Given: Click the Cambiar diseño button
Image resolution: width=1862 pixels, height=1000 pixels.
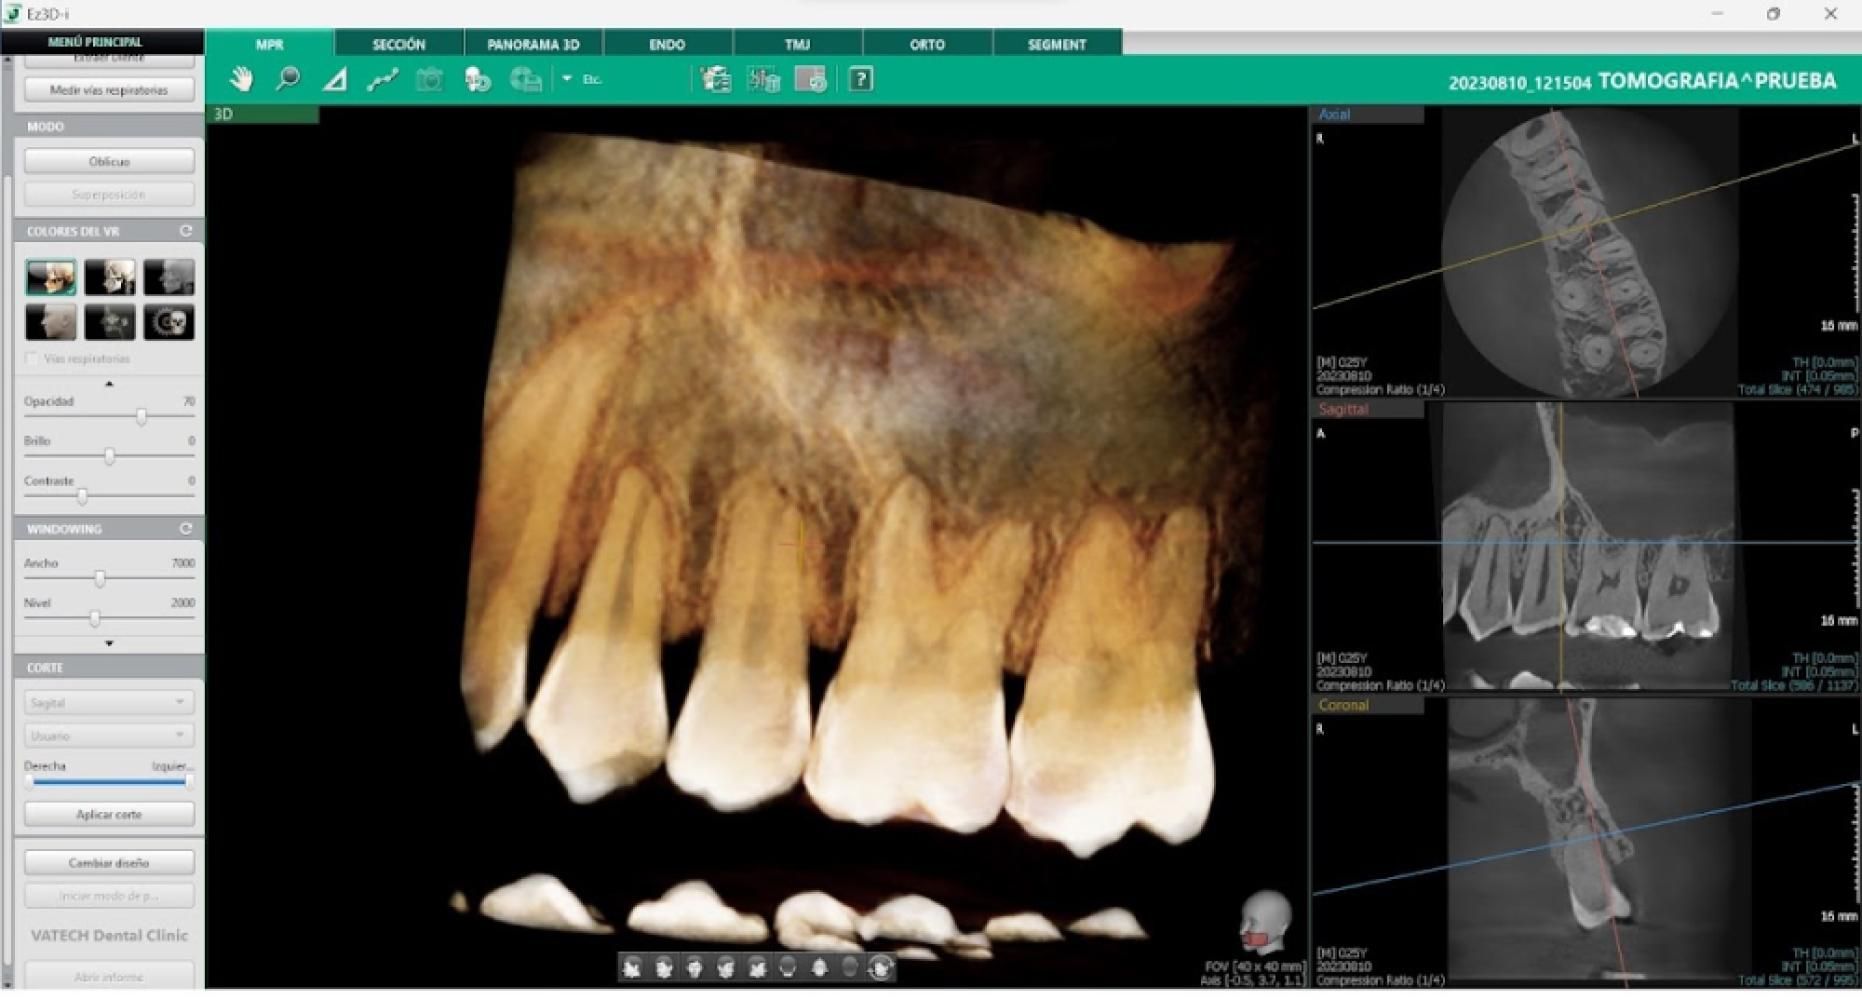Looking at the screenshot, I should pyautogui.click(x=108, y=862).
